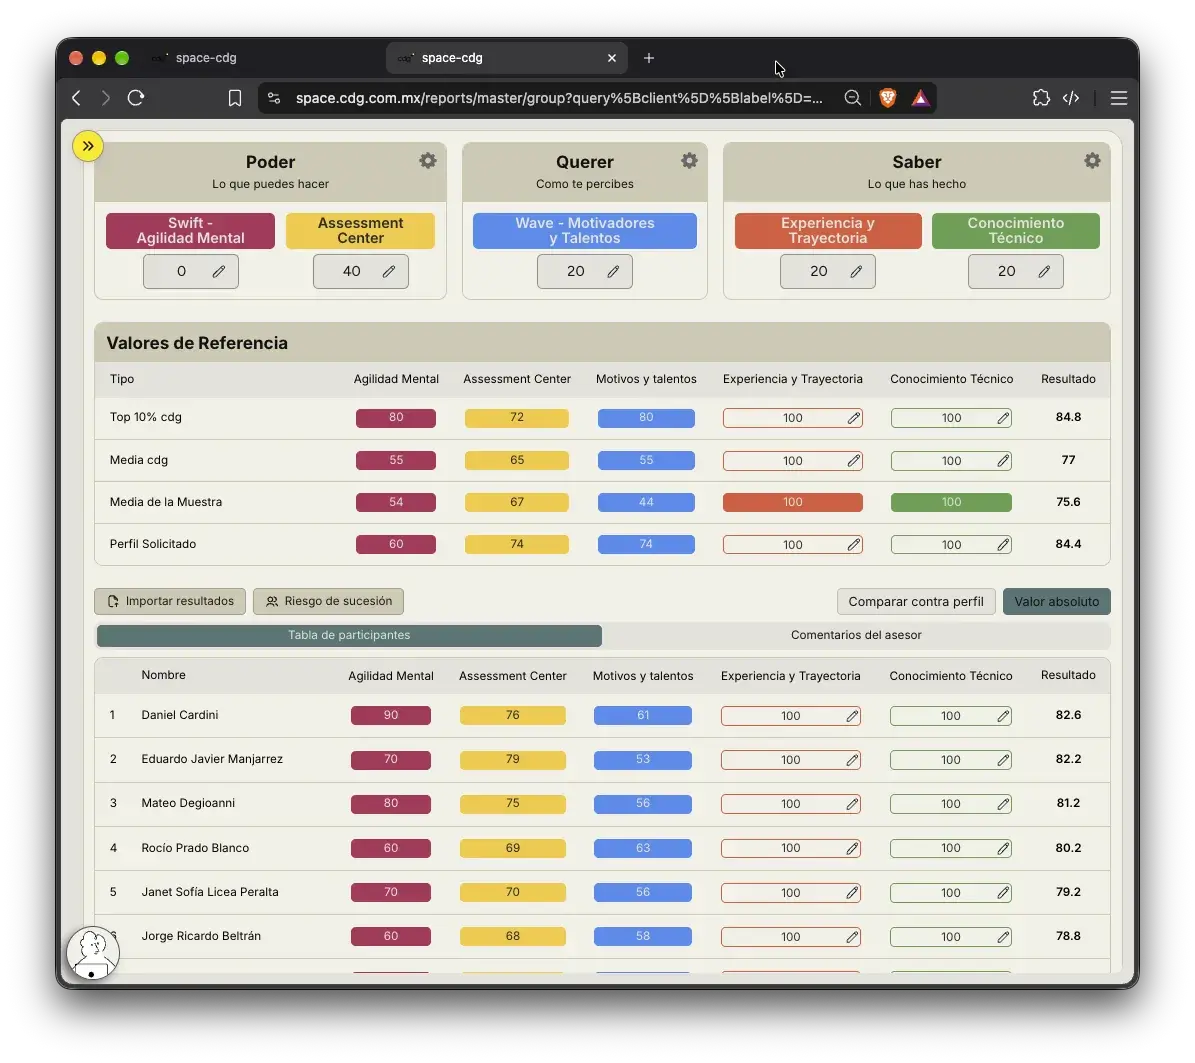
Task: Click the Brave Shields lion icon
Action: (x=887, y=98)
